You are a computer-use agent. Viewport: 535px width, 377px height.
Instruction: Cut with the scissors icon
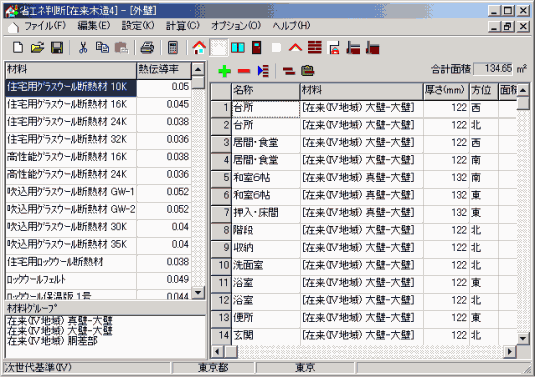tap(83, 47)
